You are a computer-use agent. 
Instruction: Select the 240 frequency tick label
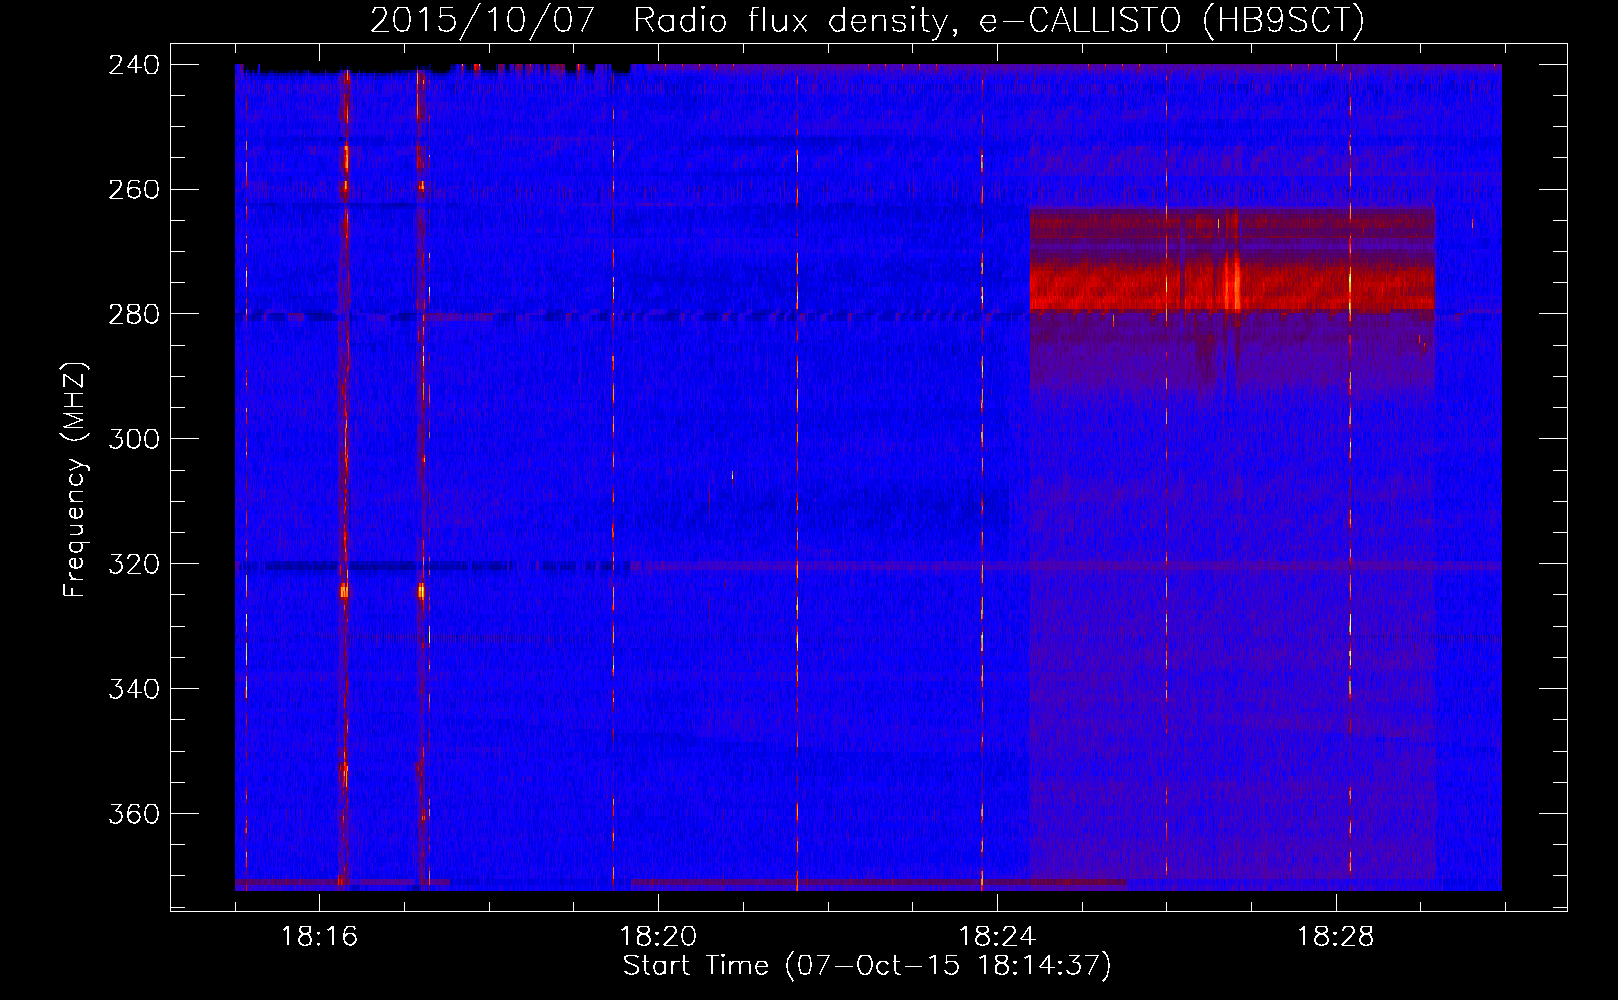click(134, 65)
